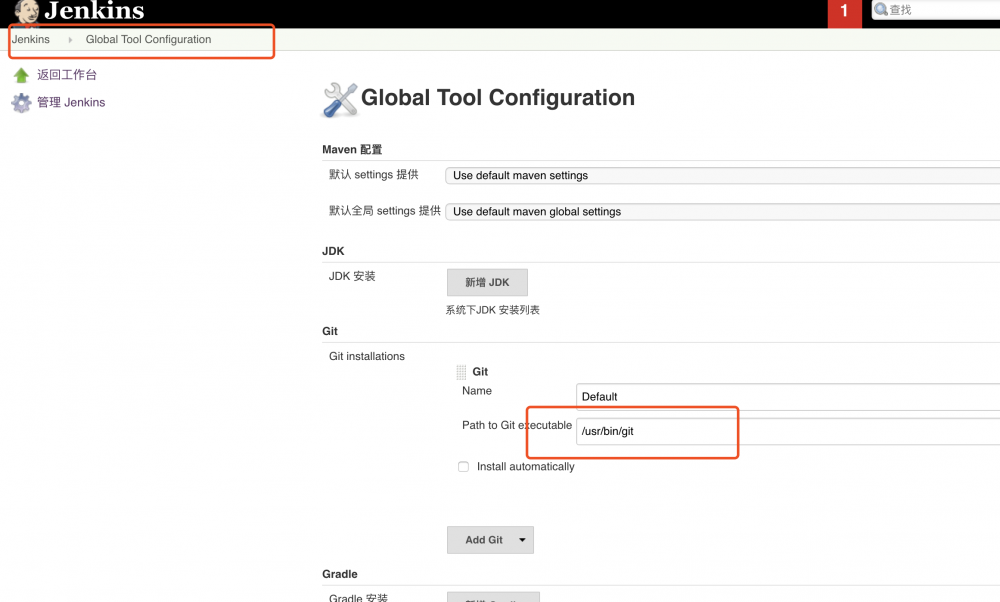
Task: Click the JDK 安装 label
Action: pyautogui.click(x=352, y=276)
